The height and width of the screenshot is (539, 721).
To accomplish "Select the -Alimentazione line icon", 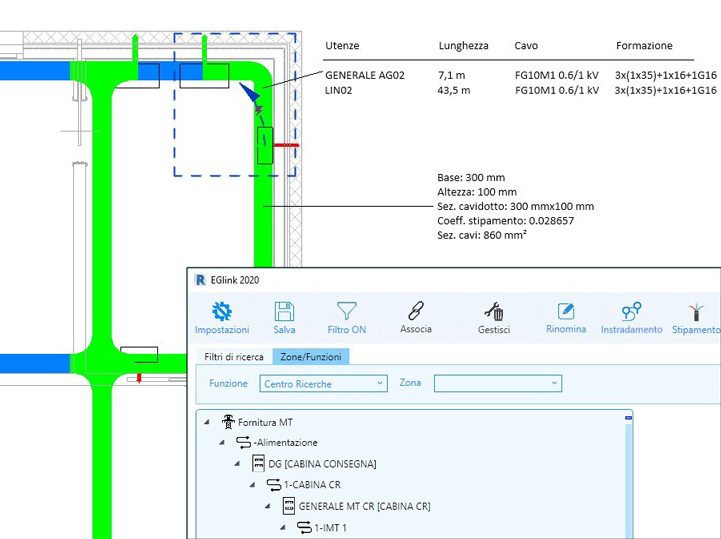I will pyautogui.click(x=243, y=442).
